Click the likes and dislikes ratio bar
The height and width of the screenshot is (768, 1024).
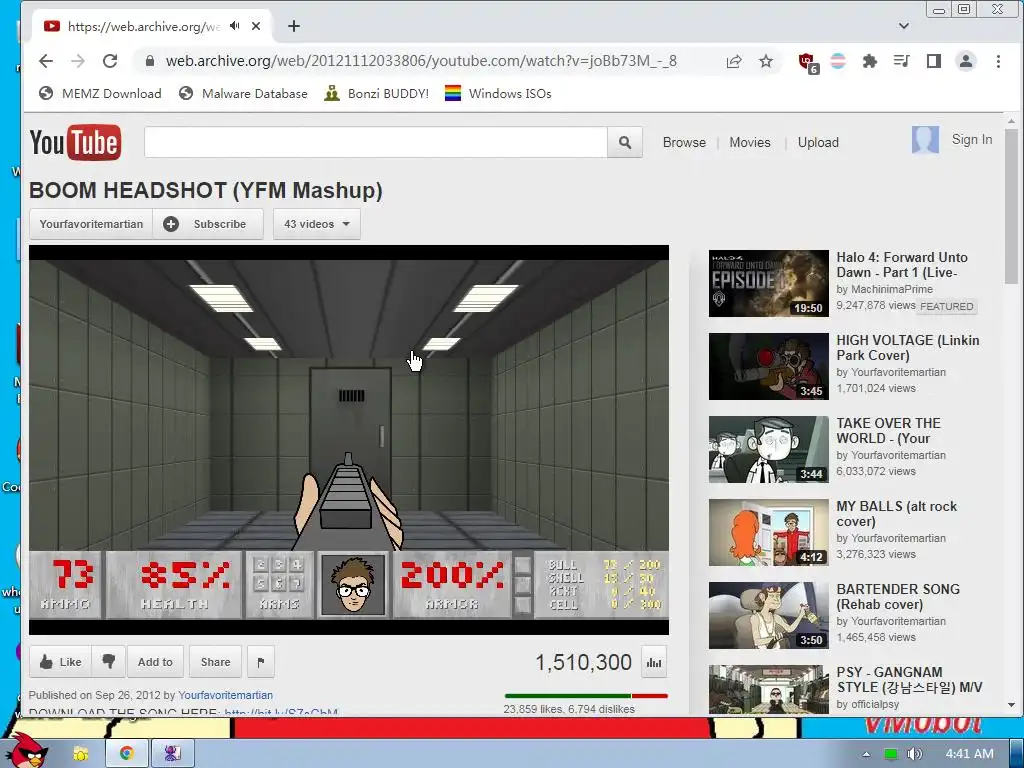pos(586,696)
